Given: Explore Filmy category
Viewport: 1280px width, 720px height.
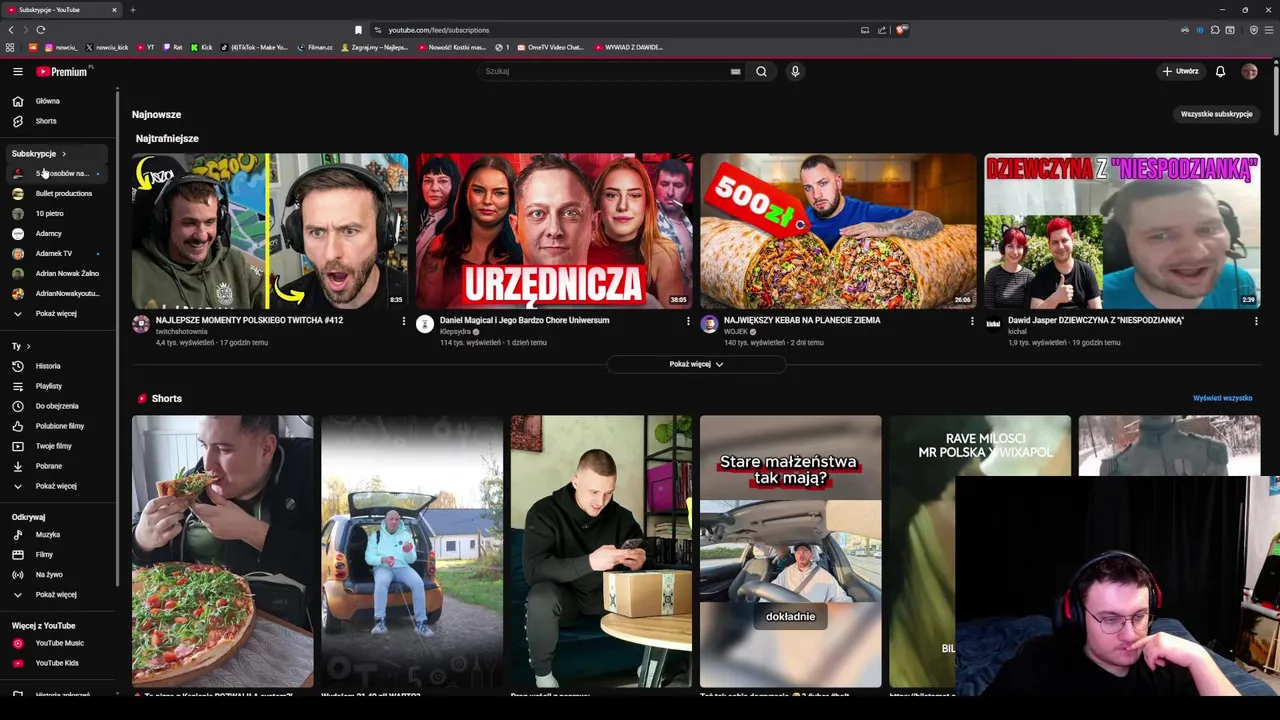Looking at the screenshot, I should point(58,555).
